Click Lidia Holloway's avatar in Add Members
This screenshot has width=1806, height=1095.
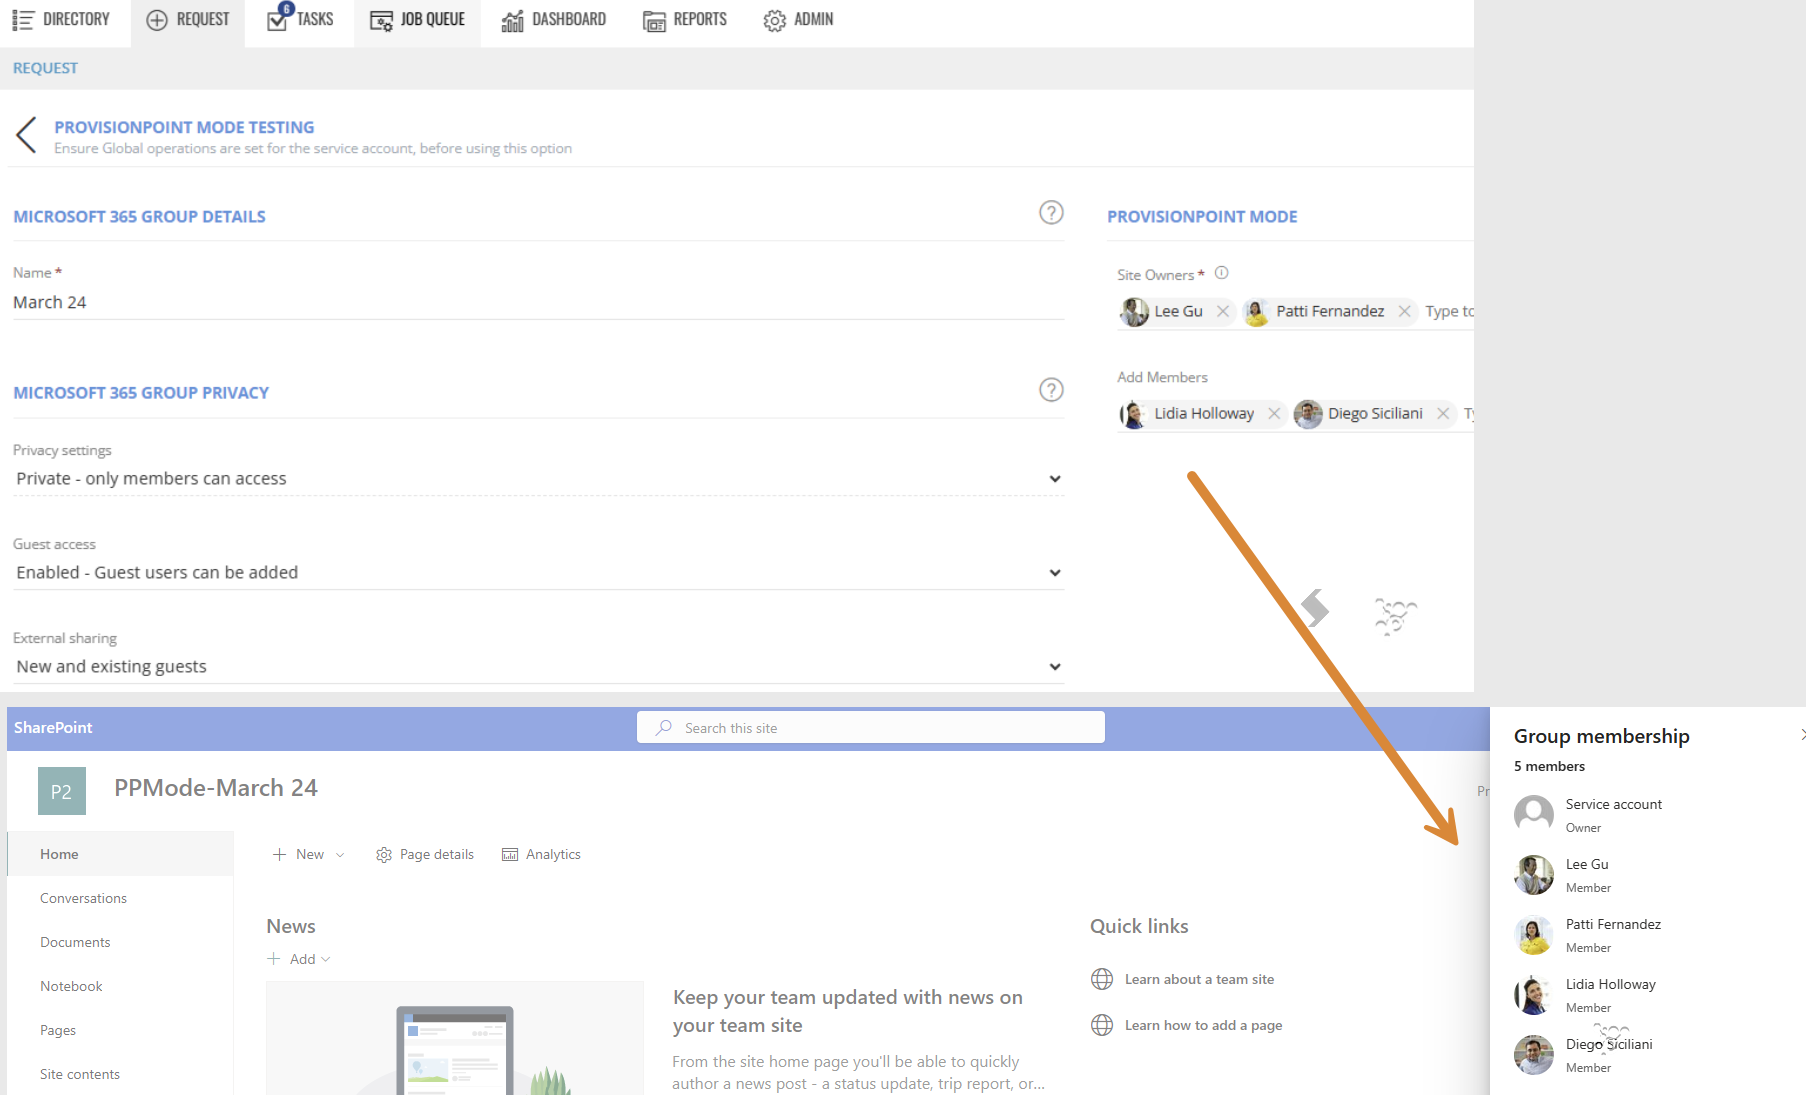pyautogui.click(x=1133, y=414)
